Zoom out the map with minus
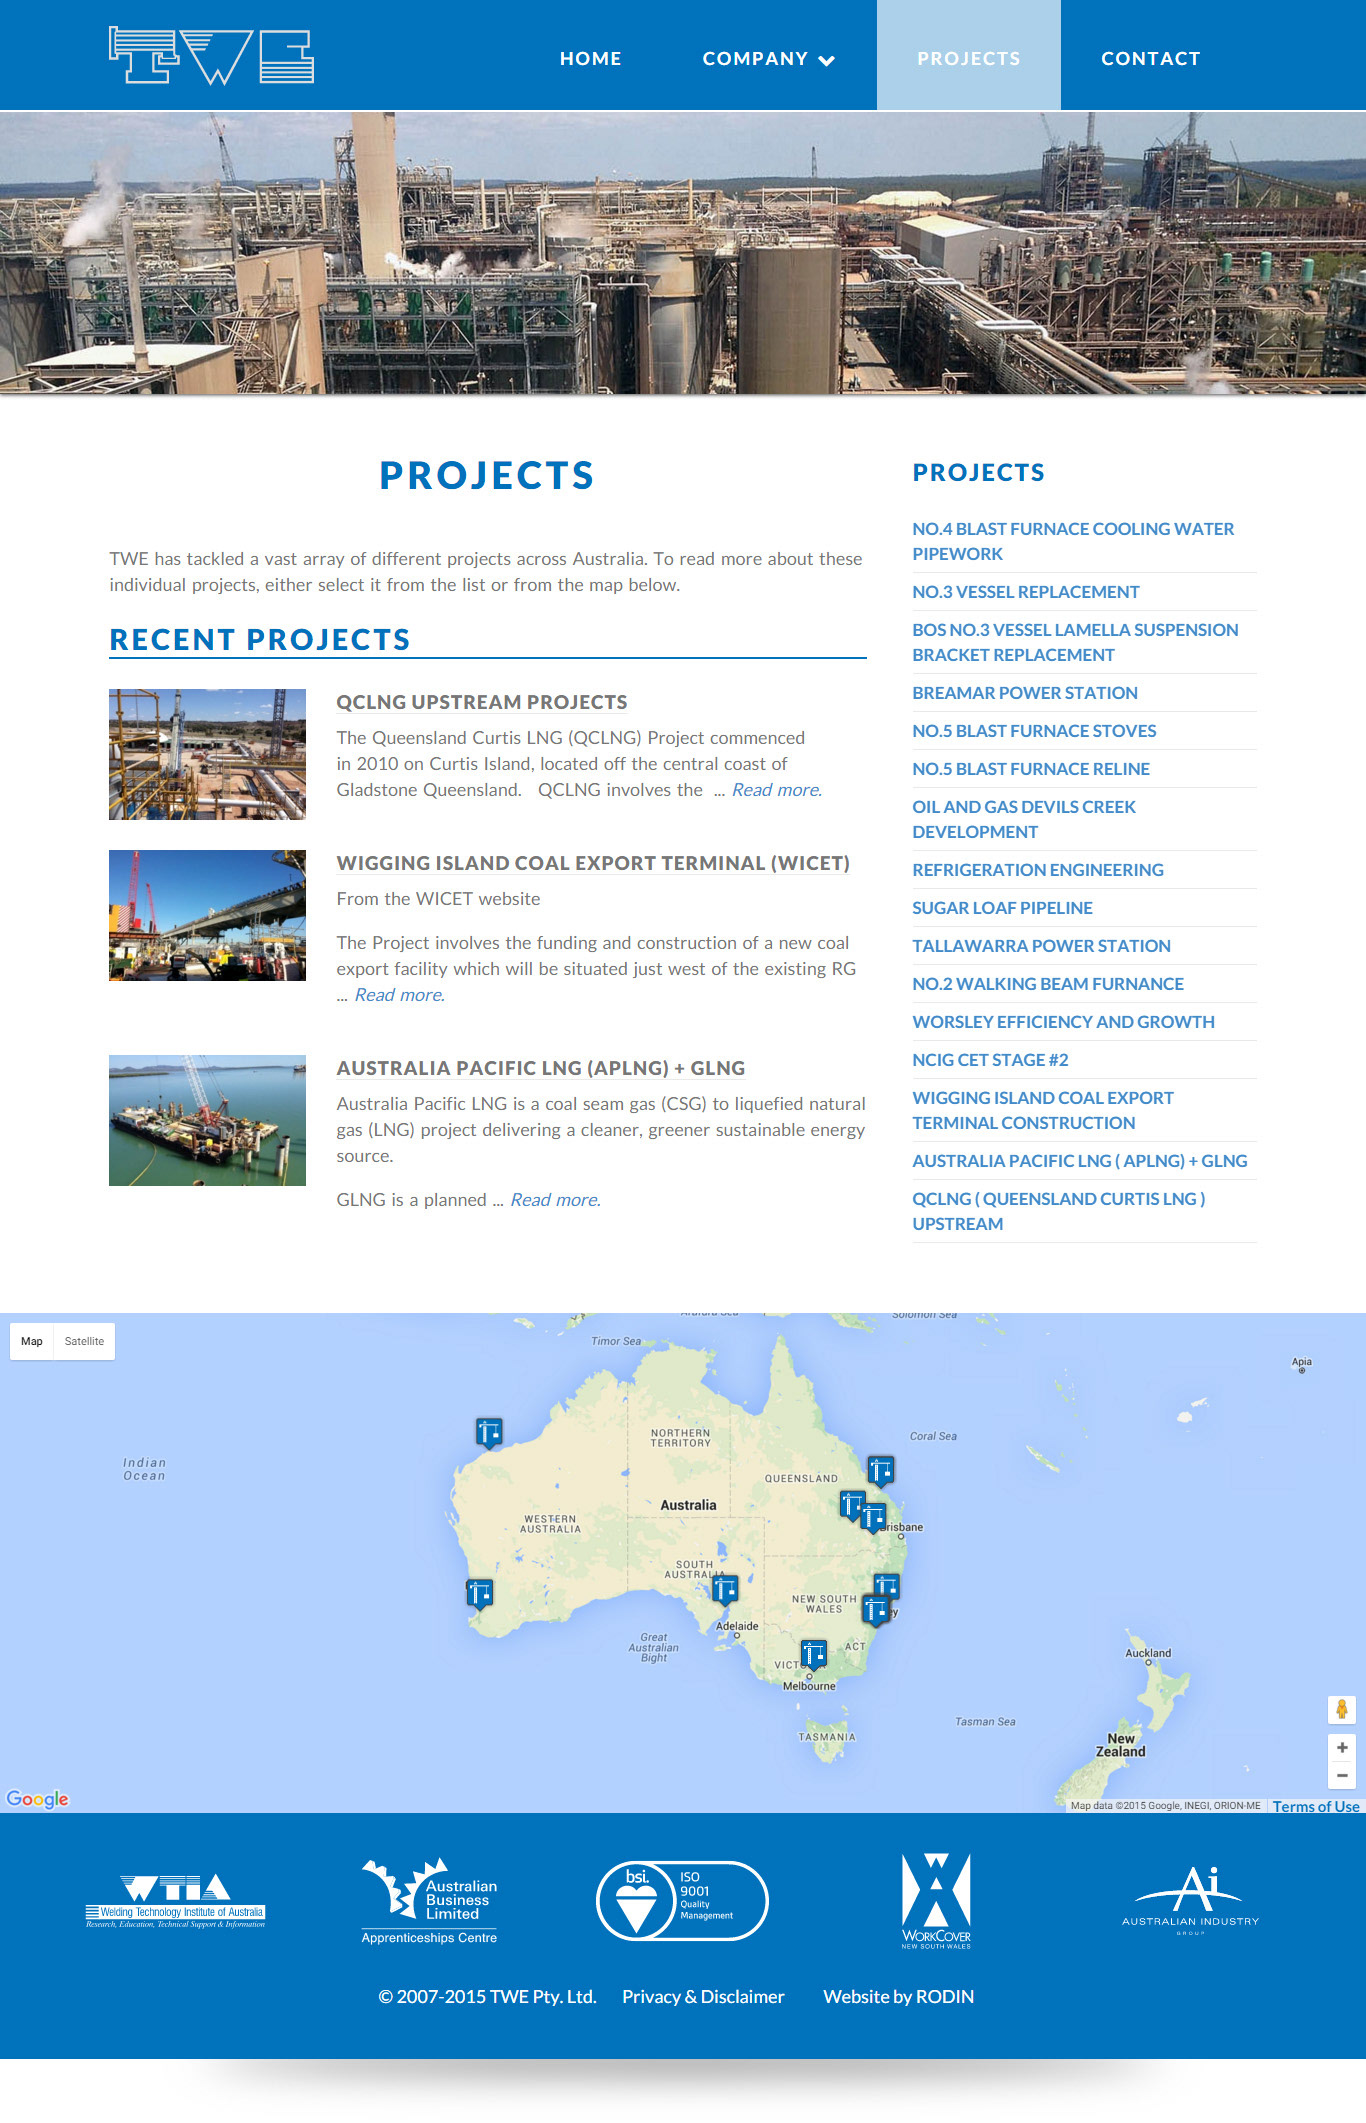 (1342, 1775)
